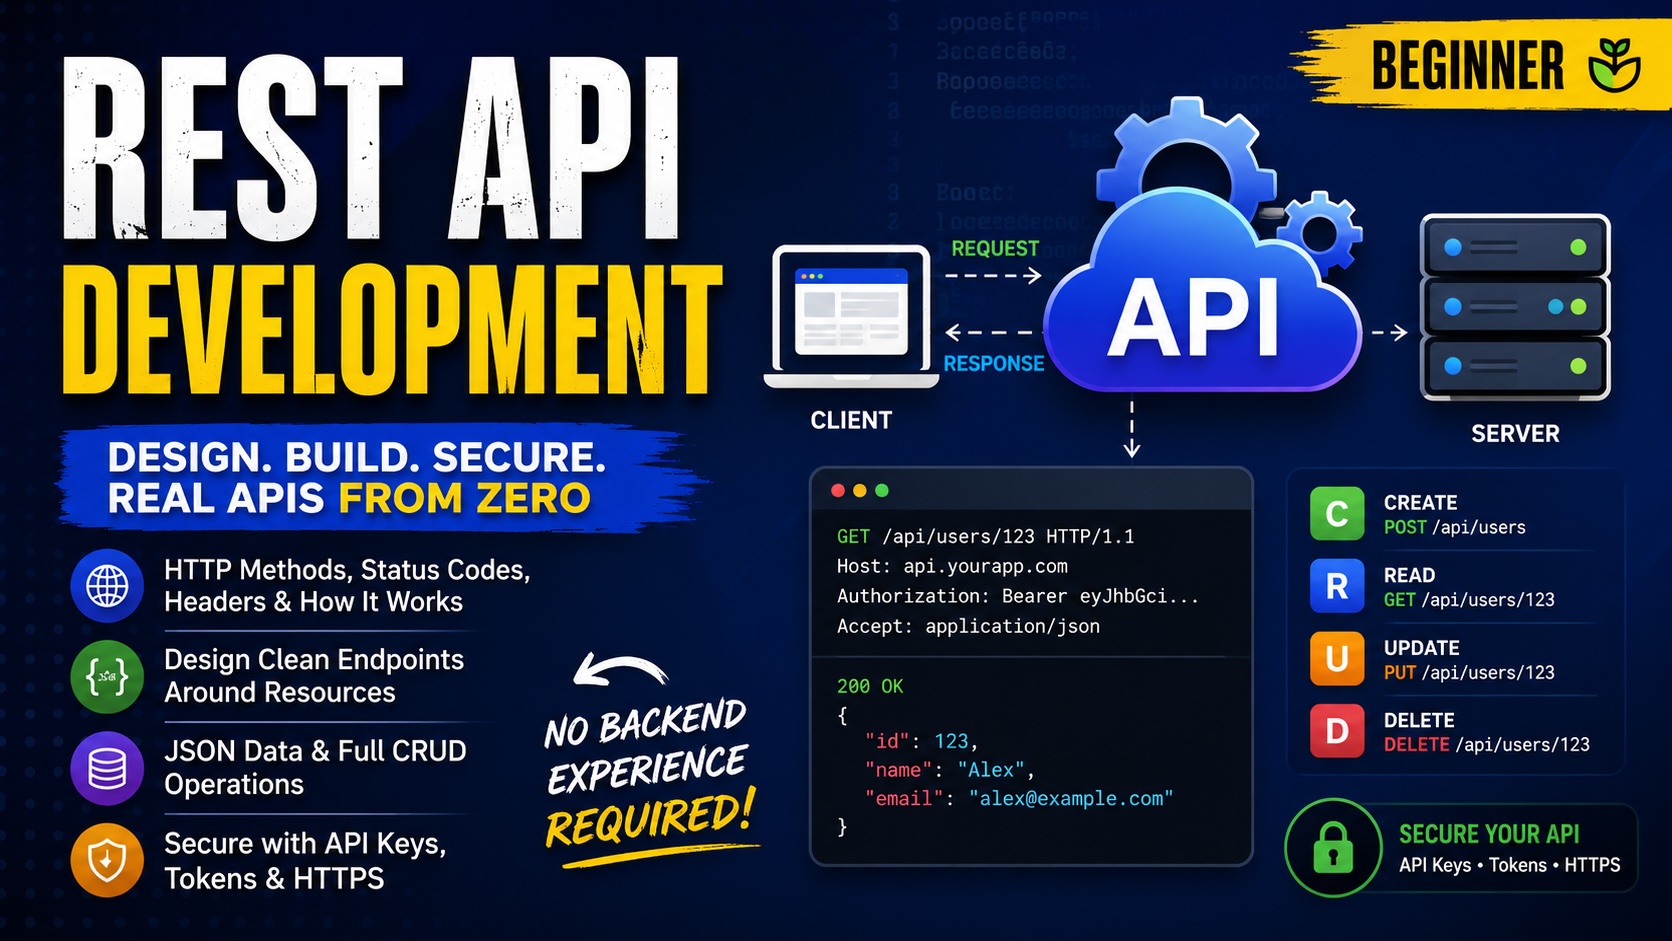Click the "id": 123 JSON line
Image resolution: width=1672 pixels, height=941 pixels.
coord(921,741)
